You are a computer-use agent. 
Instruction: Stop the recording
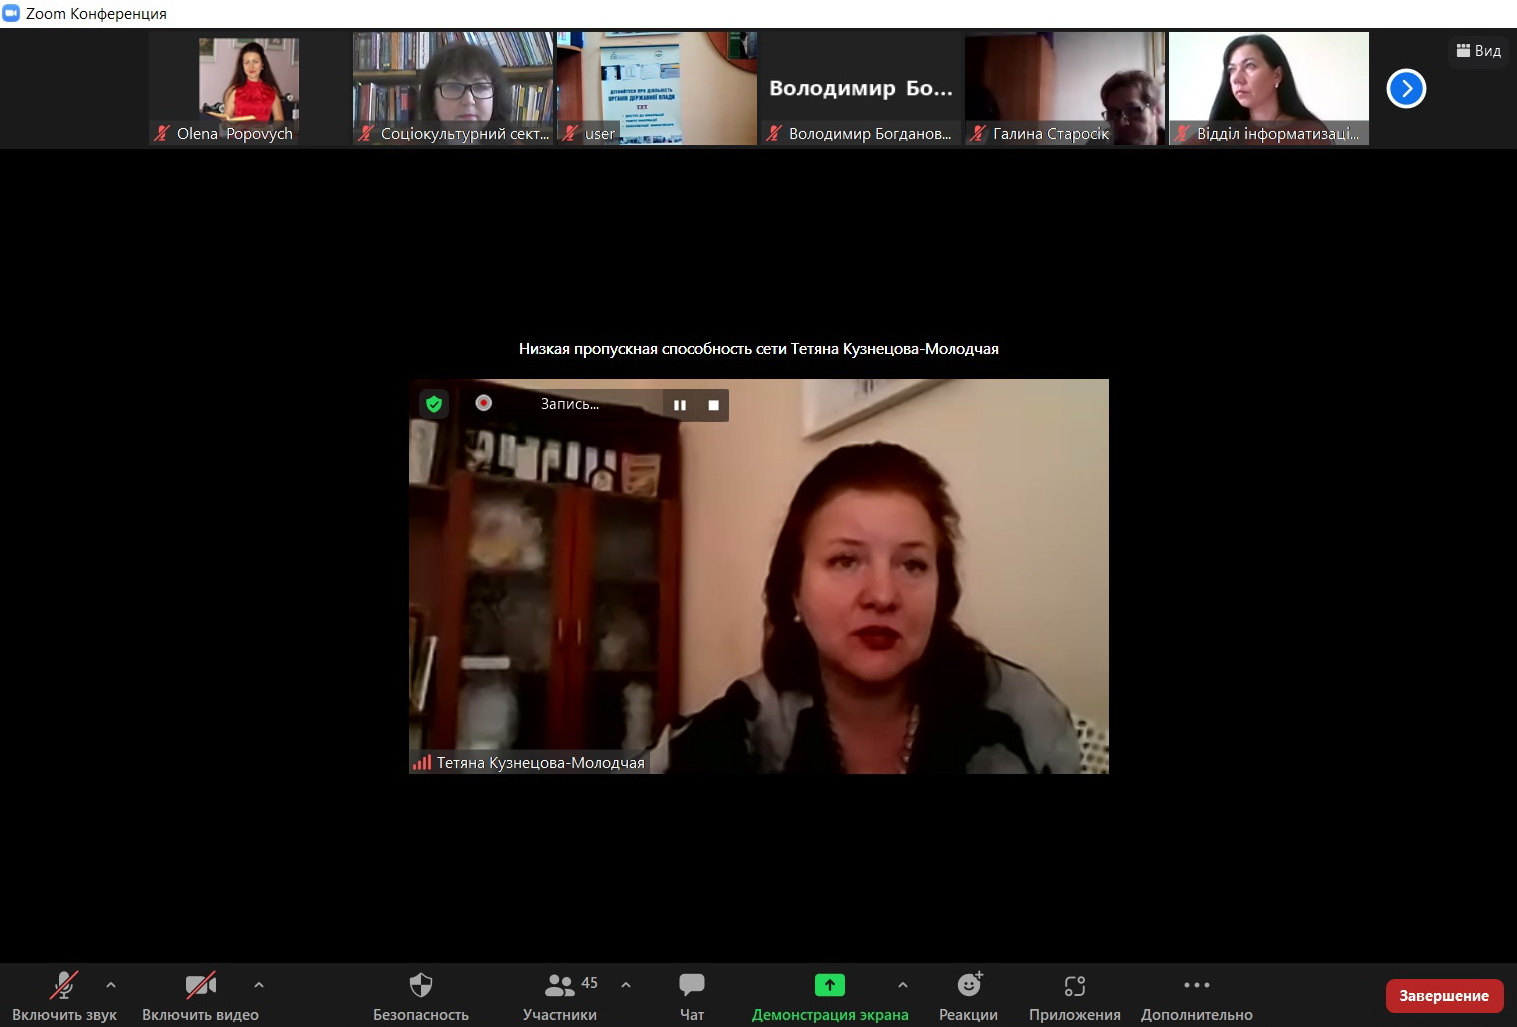pos(713,405)
